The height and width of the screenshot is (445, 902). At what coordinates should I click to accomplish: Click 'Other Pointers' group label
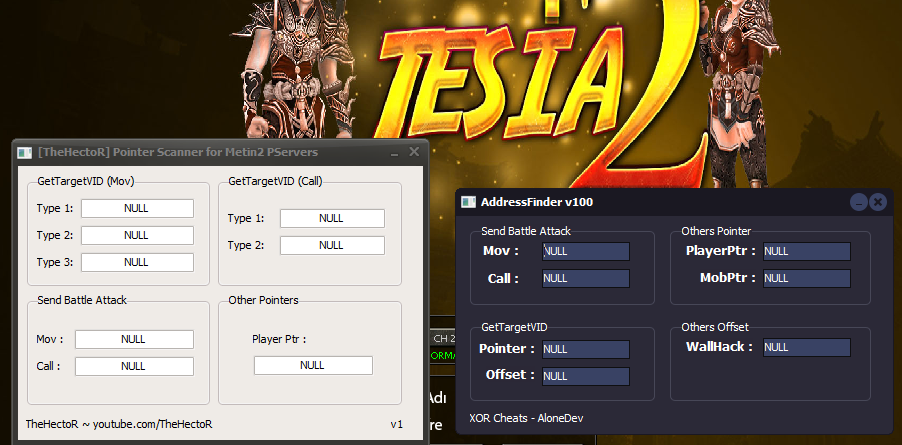click(x=263, y=300)
